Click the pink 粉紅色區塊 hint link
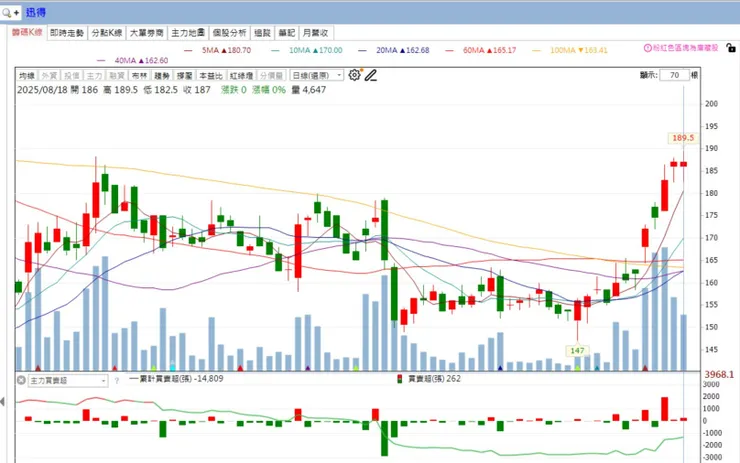Image resolution: width=740 pixels, height=463 pixels. coord(685,48)
